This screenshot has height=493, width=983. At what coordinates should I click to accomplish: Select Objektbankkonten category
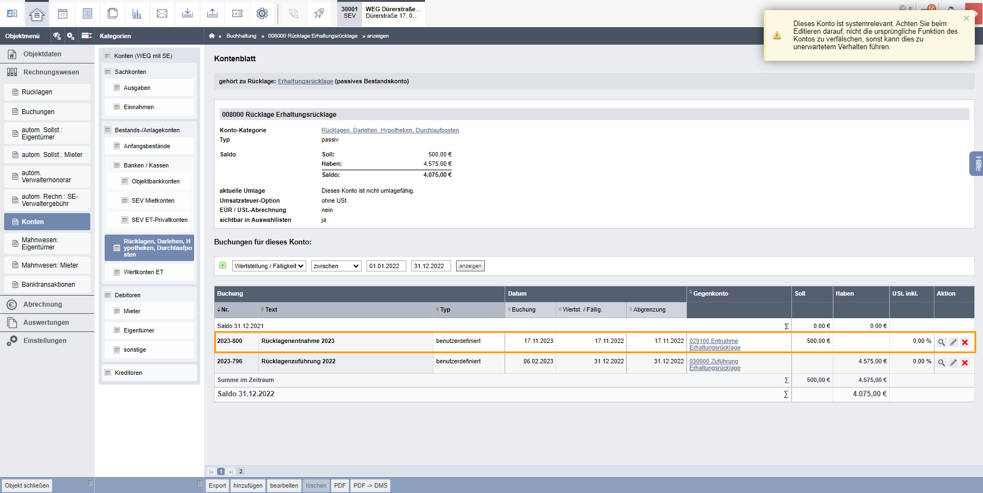pyautogui.click(x=149, y=181)
